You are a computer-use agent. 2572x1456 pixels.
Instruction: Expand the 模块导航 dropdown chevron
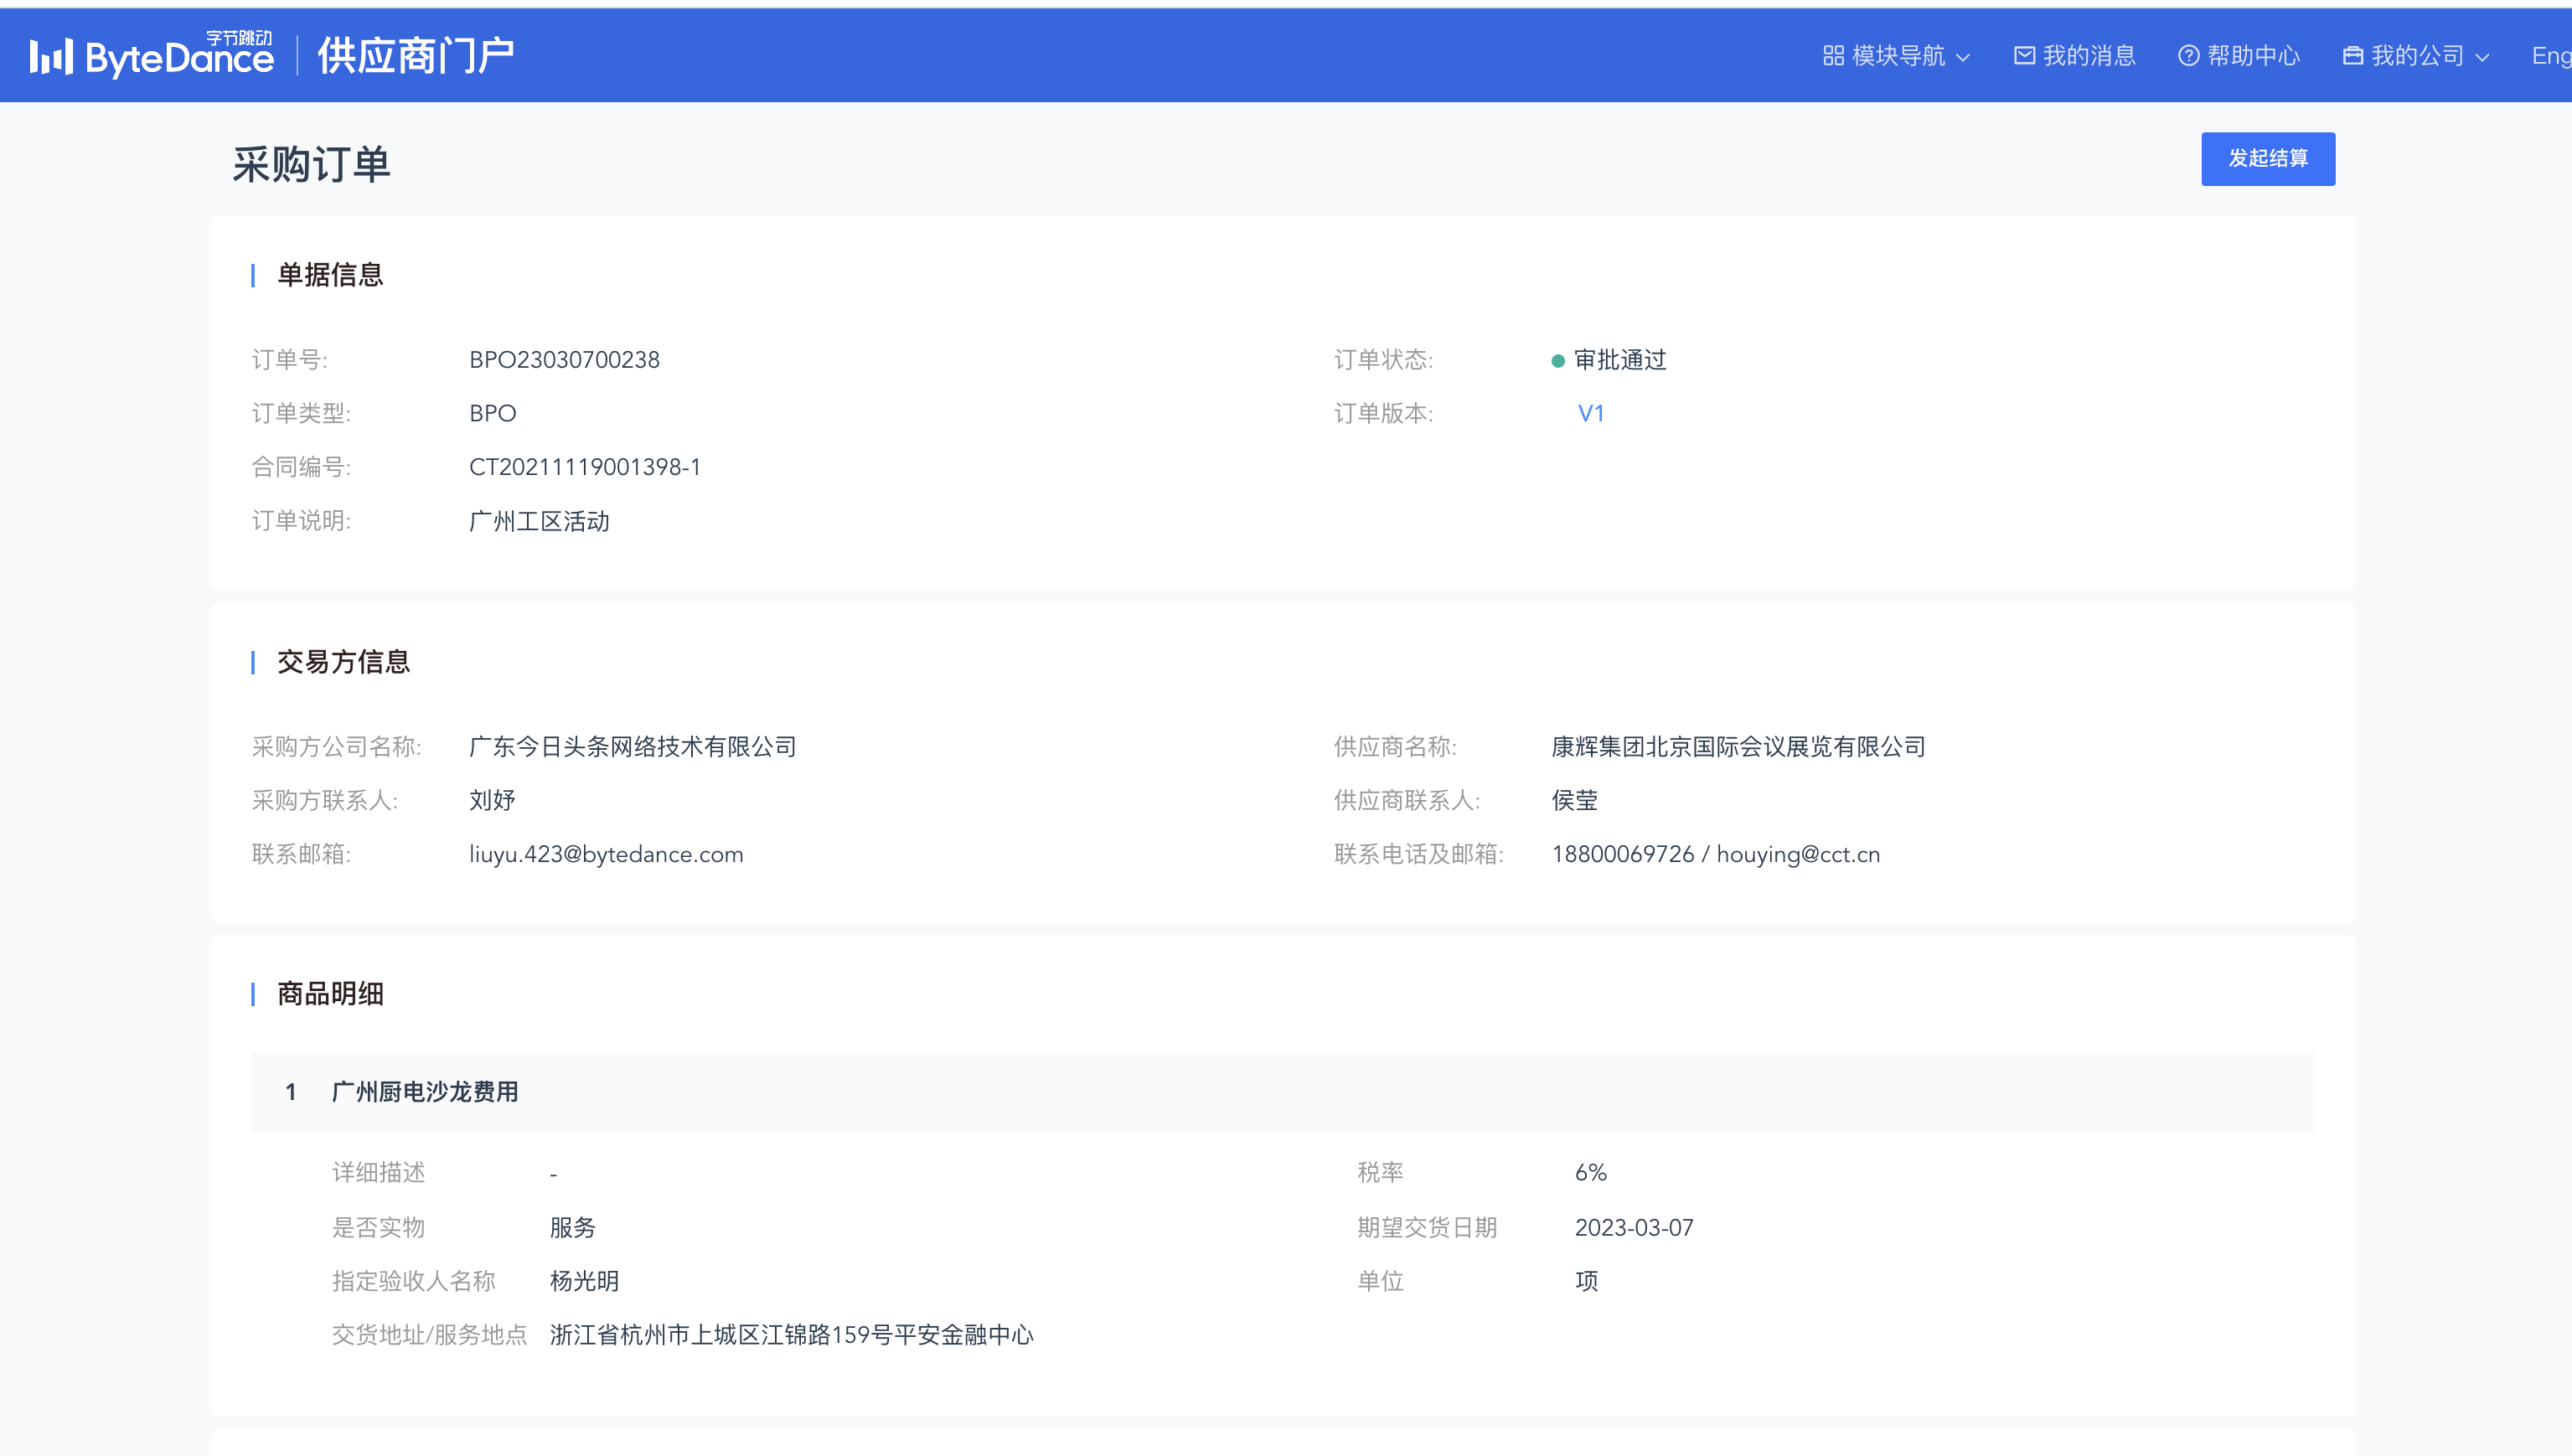click(1963, 57)
